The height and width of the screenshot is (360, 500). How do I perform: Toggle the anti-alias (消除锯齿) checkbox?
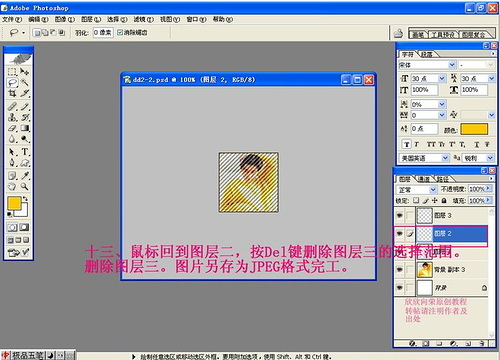(120, 32)
